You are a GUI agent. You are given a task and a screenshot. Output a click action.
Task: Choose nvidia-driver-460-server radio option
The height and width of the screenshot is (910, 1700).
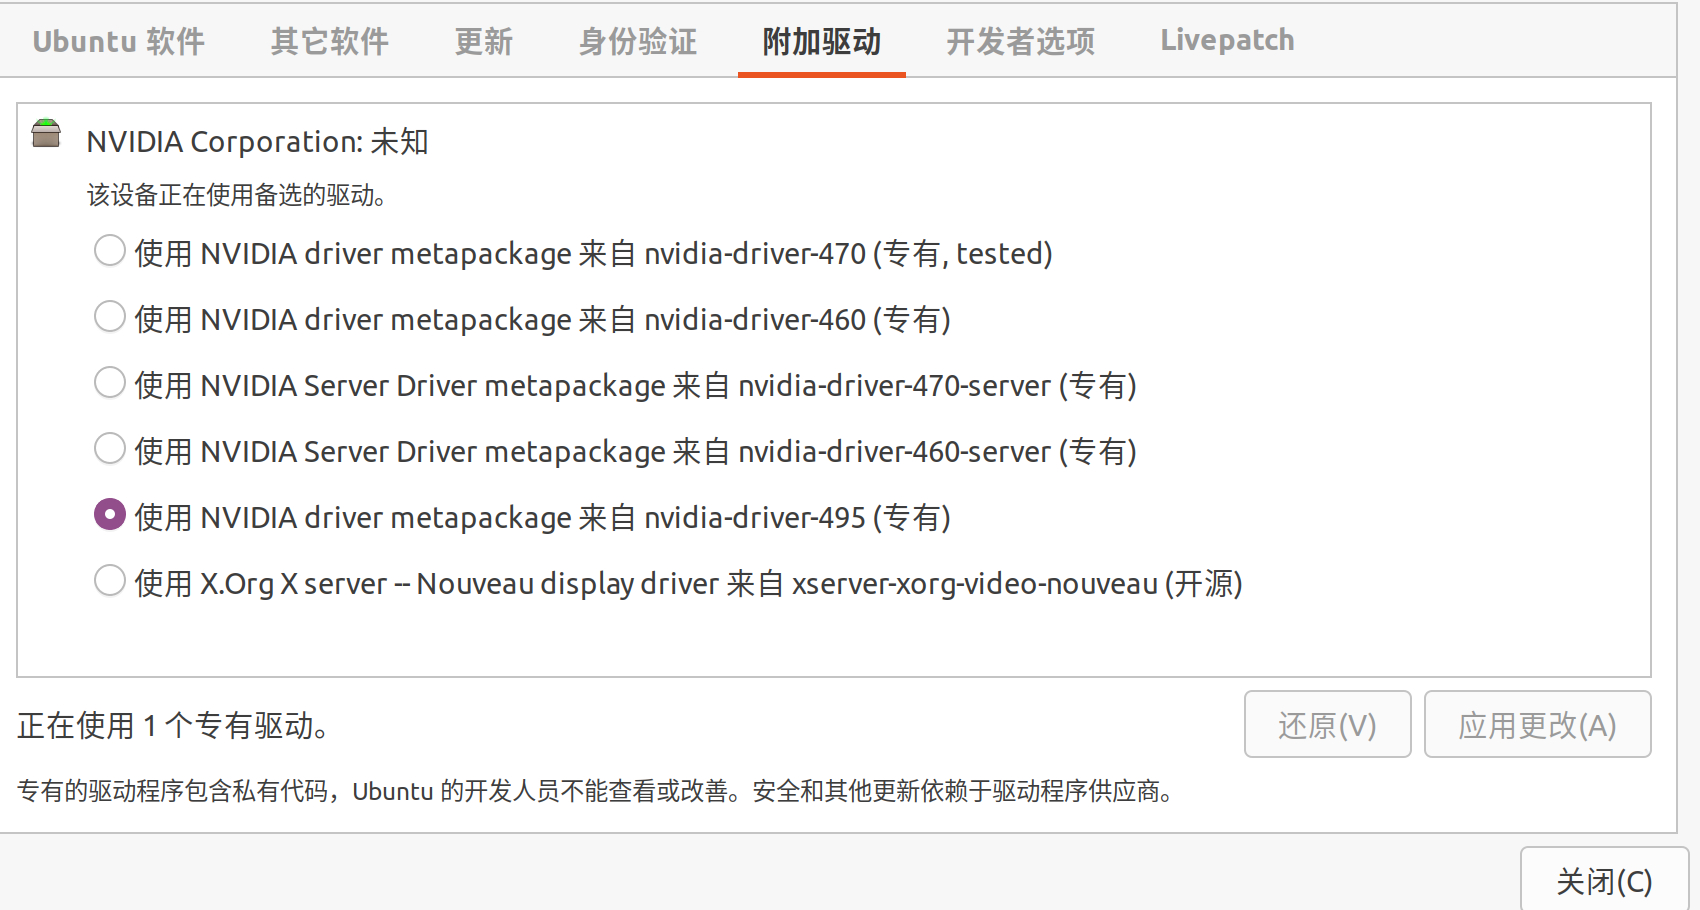click(x=110, y=448)
